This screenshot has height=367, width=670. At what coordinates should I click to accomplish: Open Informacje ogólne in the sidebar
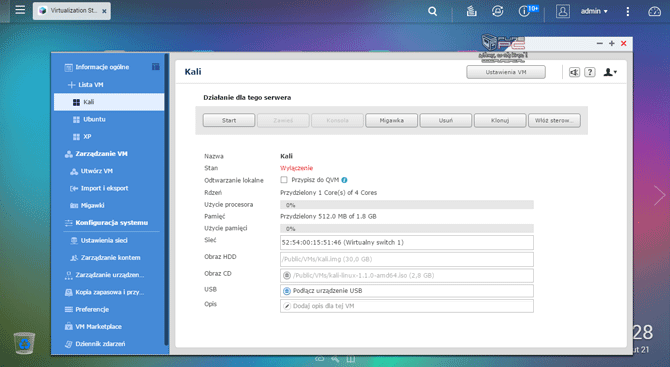(102, 67)
